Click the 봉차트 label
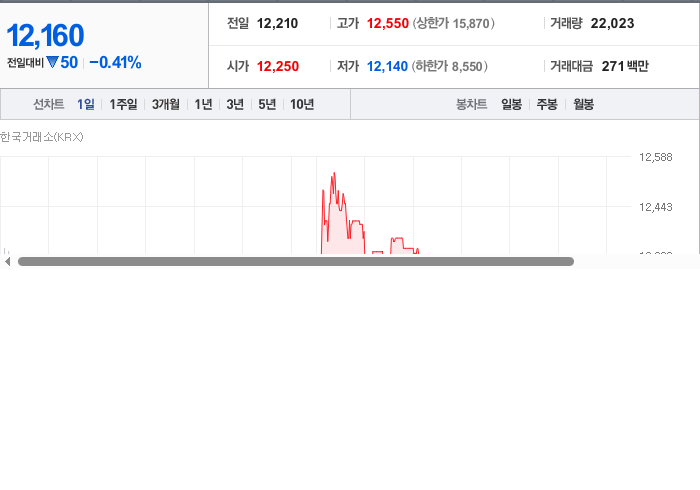700x490 pixels. click(471, 104)
